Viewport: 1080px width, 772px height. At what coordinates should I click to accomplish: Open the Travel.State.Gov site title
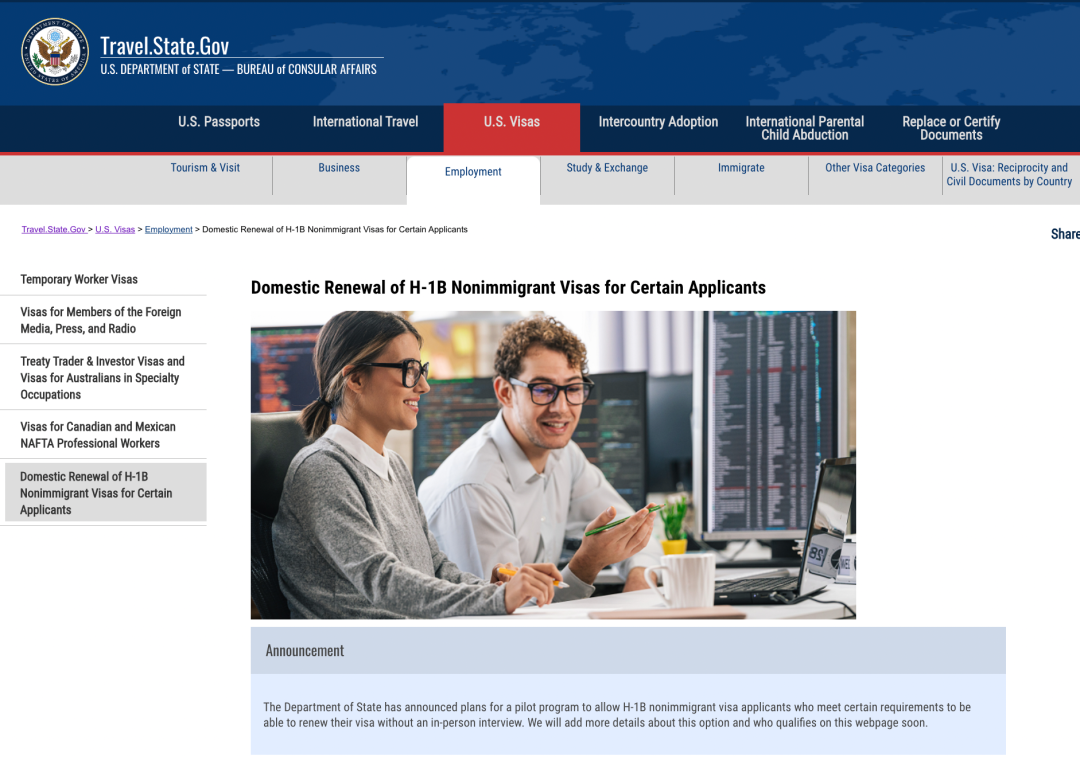165,45
